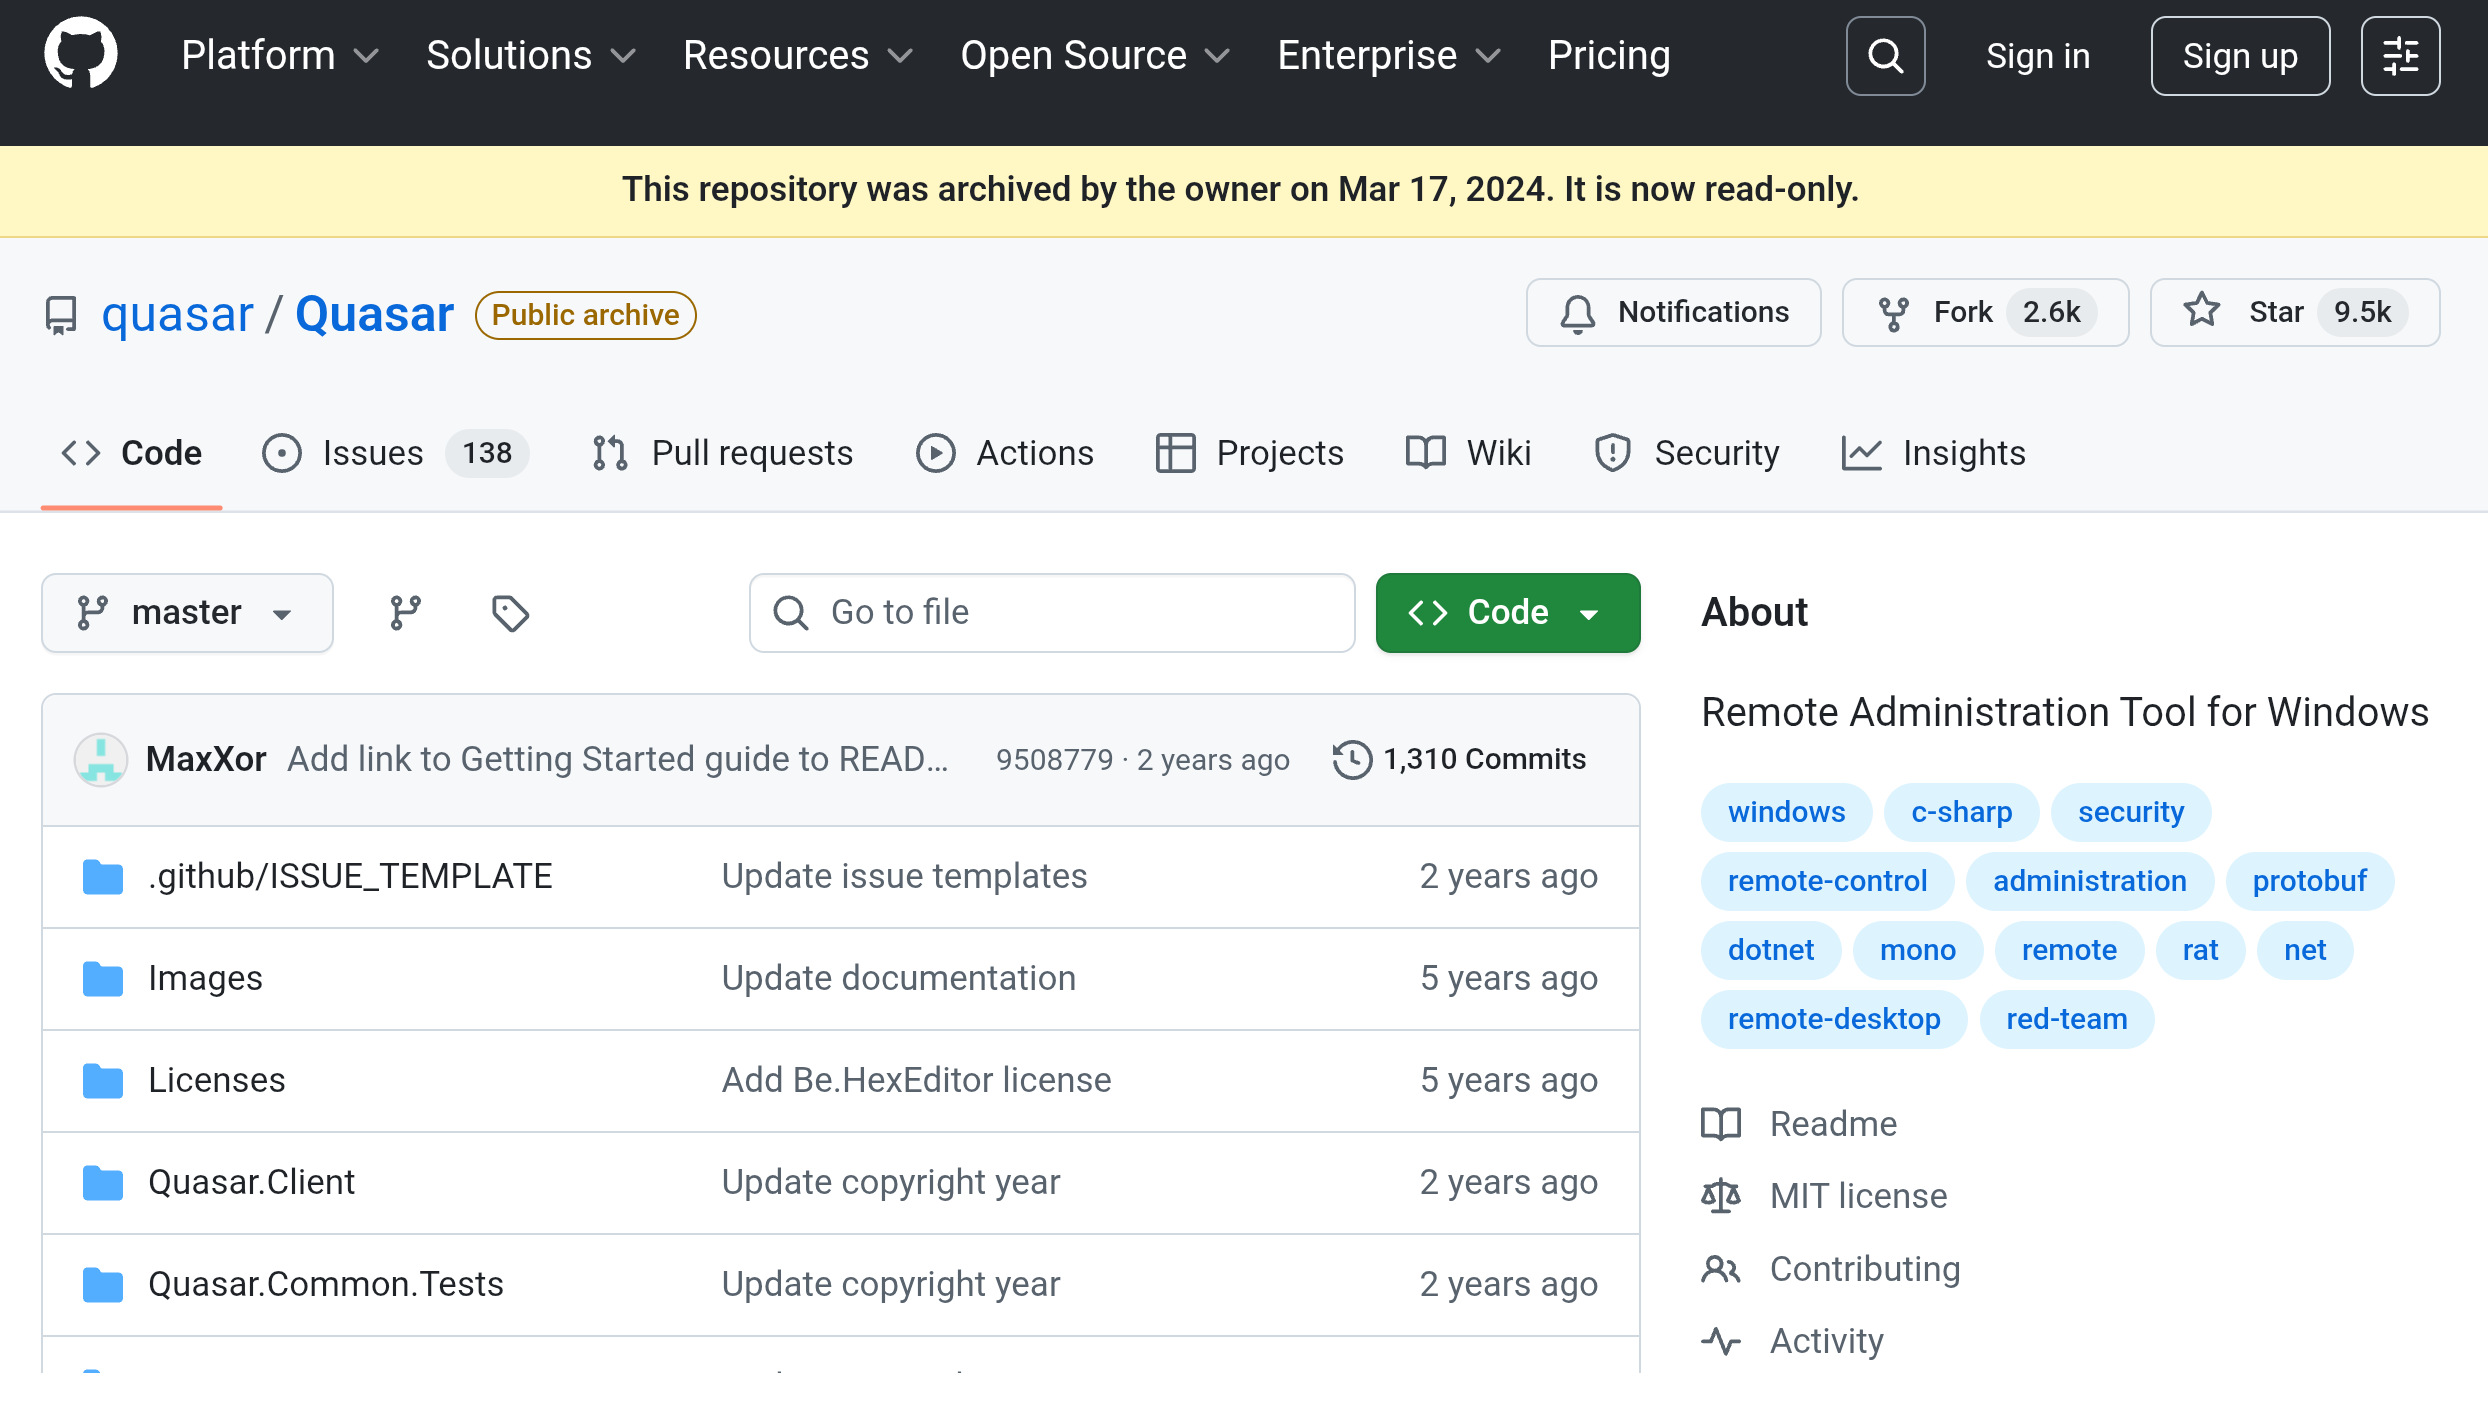Expand the master branch dropdown
The width and height of the screenshot is (2488, 1402).
187,613
